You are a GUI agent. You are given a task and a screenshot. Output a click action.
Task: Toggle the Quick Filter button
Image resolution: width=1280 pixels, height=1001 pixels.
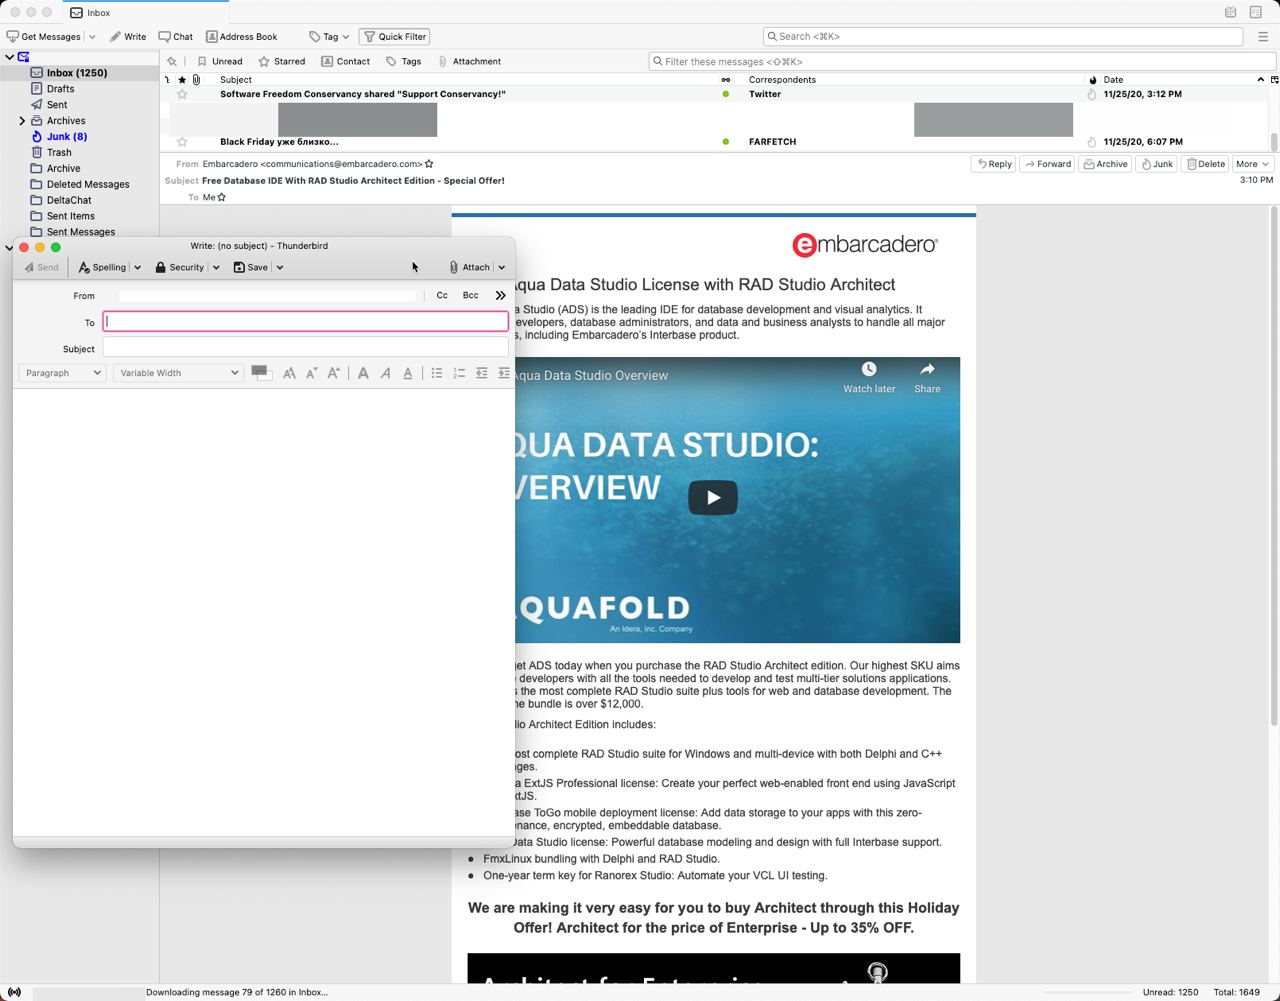pos(394,36)
